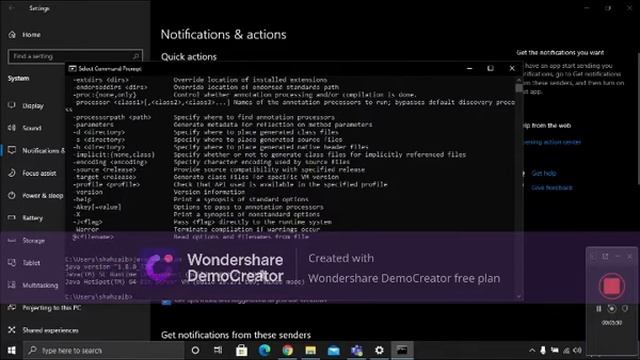Viewport: 640px width, 360px height.
Task: Click the -implicit:{none,class} option line
Action: [x=269, y=155]
